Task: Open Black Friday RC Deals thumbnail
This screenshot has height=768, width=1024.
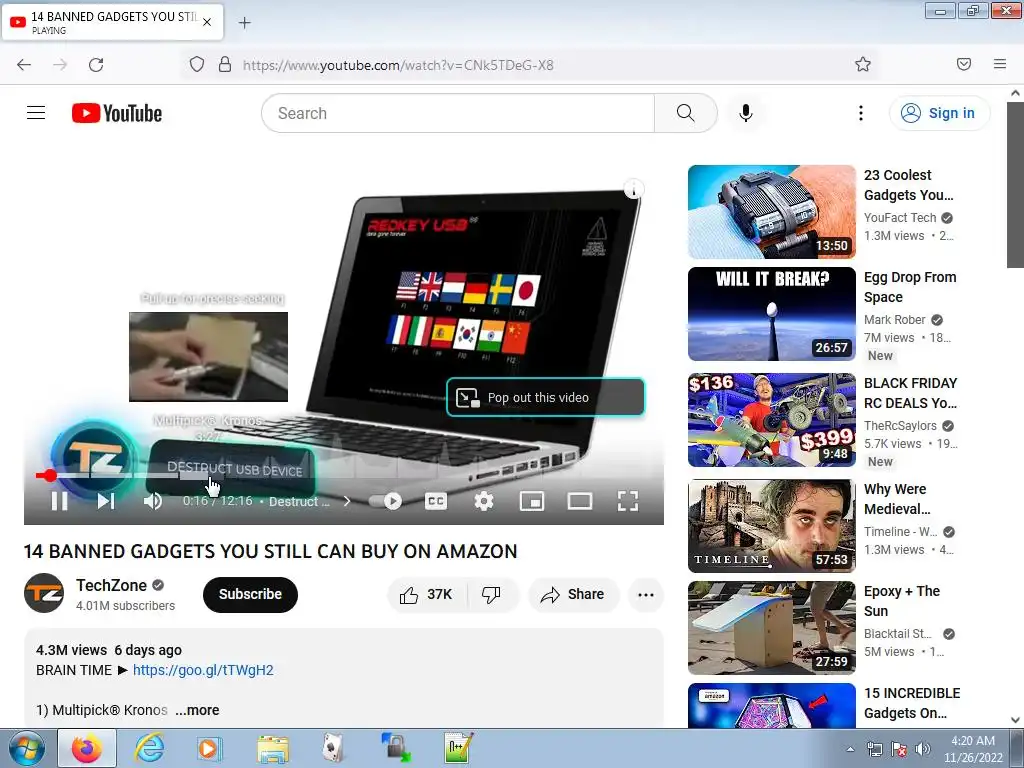Action: [771, 420]
